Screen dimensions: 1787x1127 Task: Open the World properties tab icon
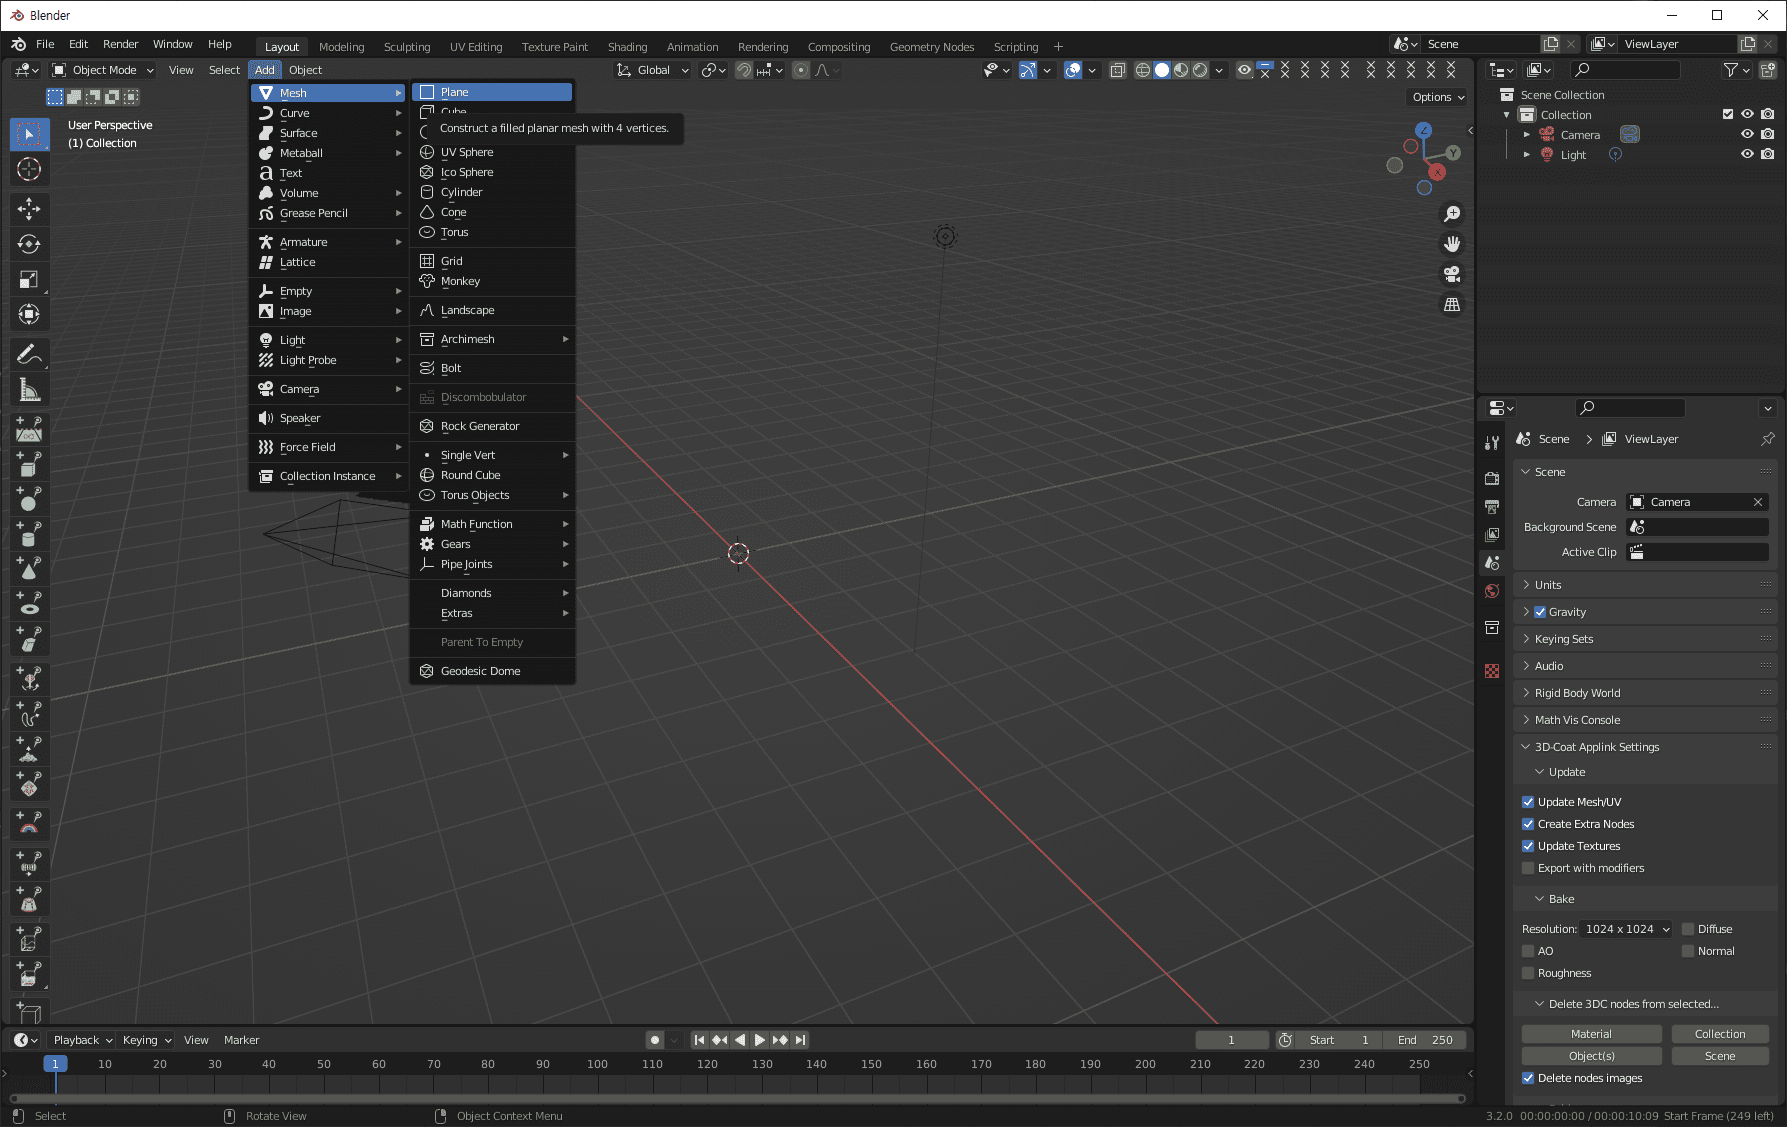tap(1492, 591)
